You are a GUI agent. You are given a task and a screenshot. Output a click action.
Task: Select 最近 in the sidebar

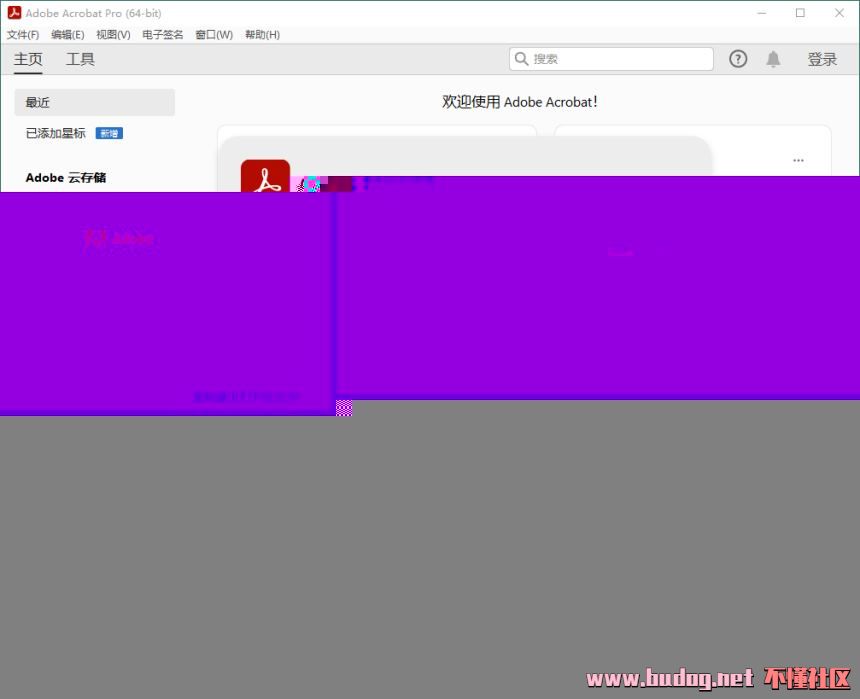(x=94, y=102)
